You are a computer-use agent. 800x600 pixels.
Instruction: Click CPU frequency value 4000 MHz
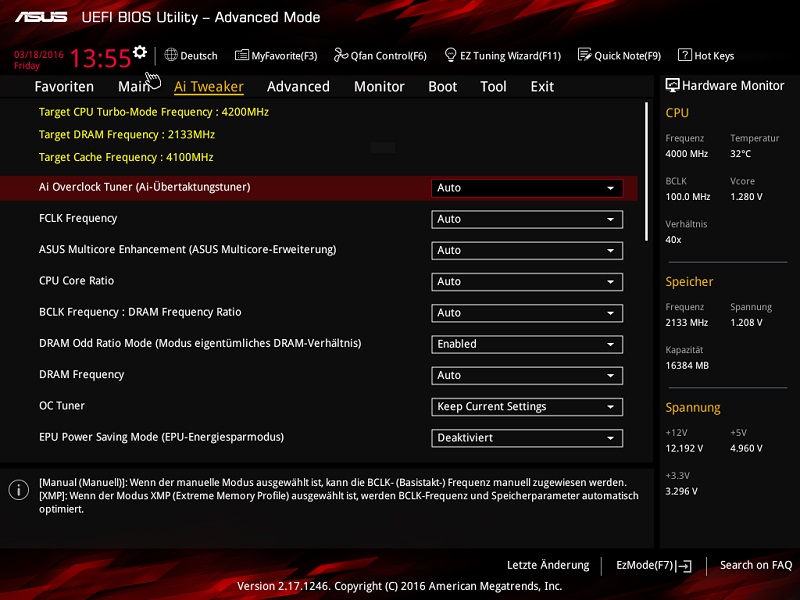pyautogui.click(x=686, y=154)
